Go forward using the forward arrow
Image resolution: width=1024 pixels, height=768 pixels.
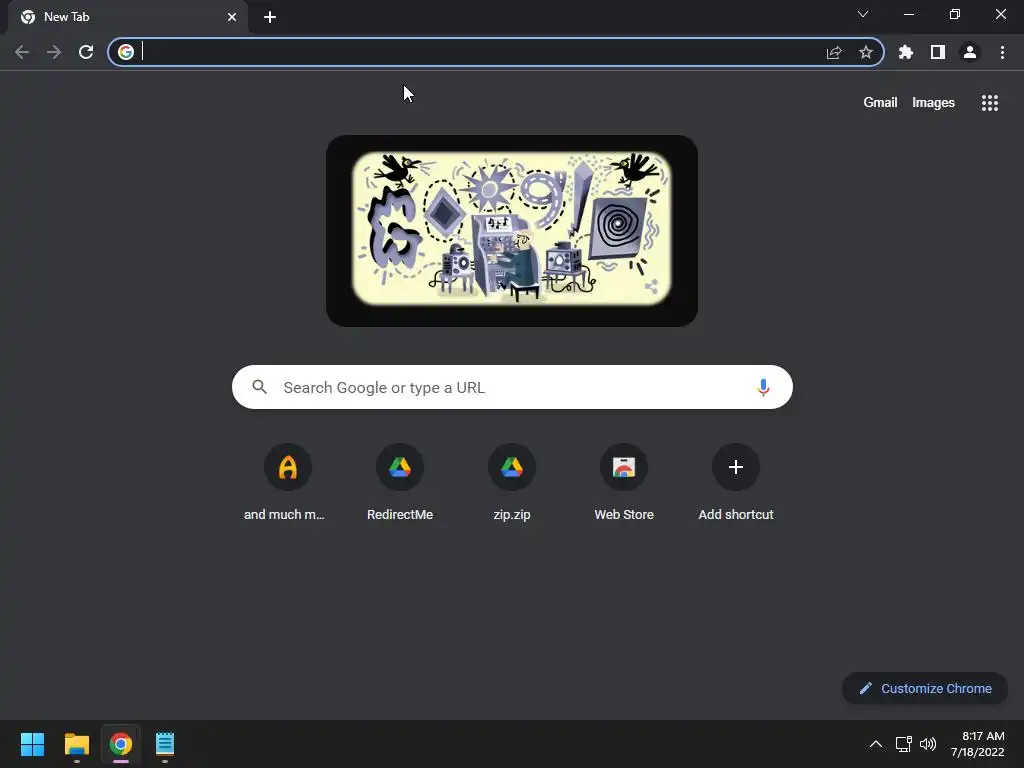[54, 52]
